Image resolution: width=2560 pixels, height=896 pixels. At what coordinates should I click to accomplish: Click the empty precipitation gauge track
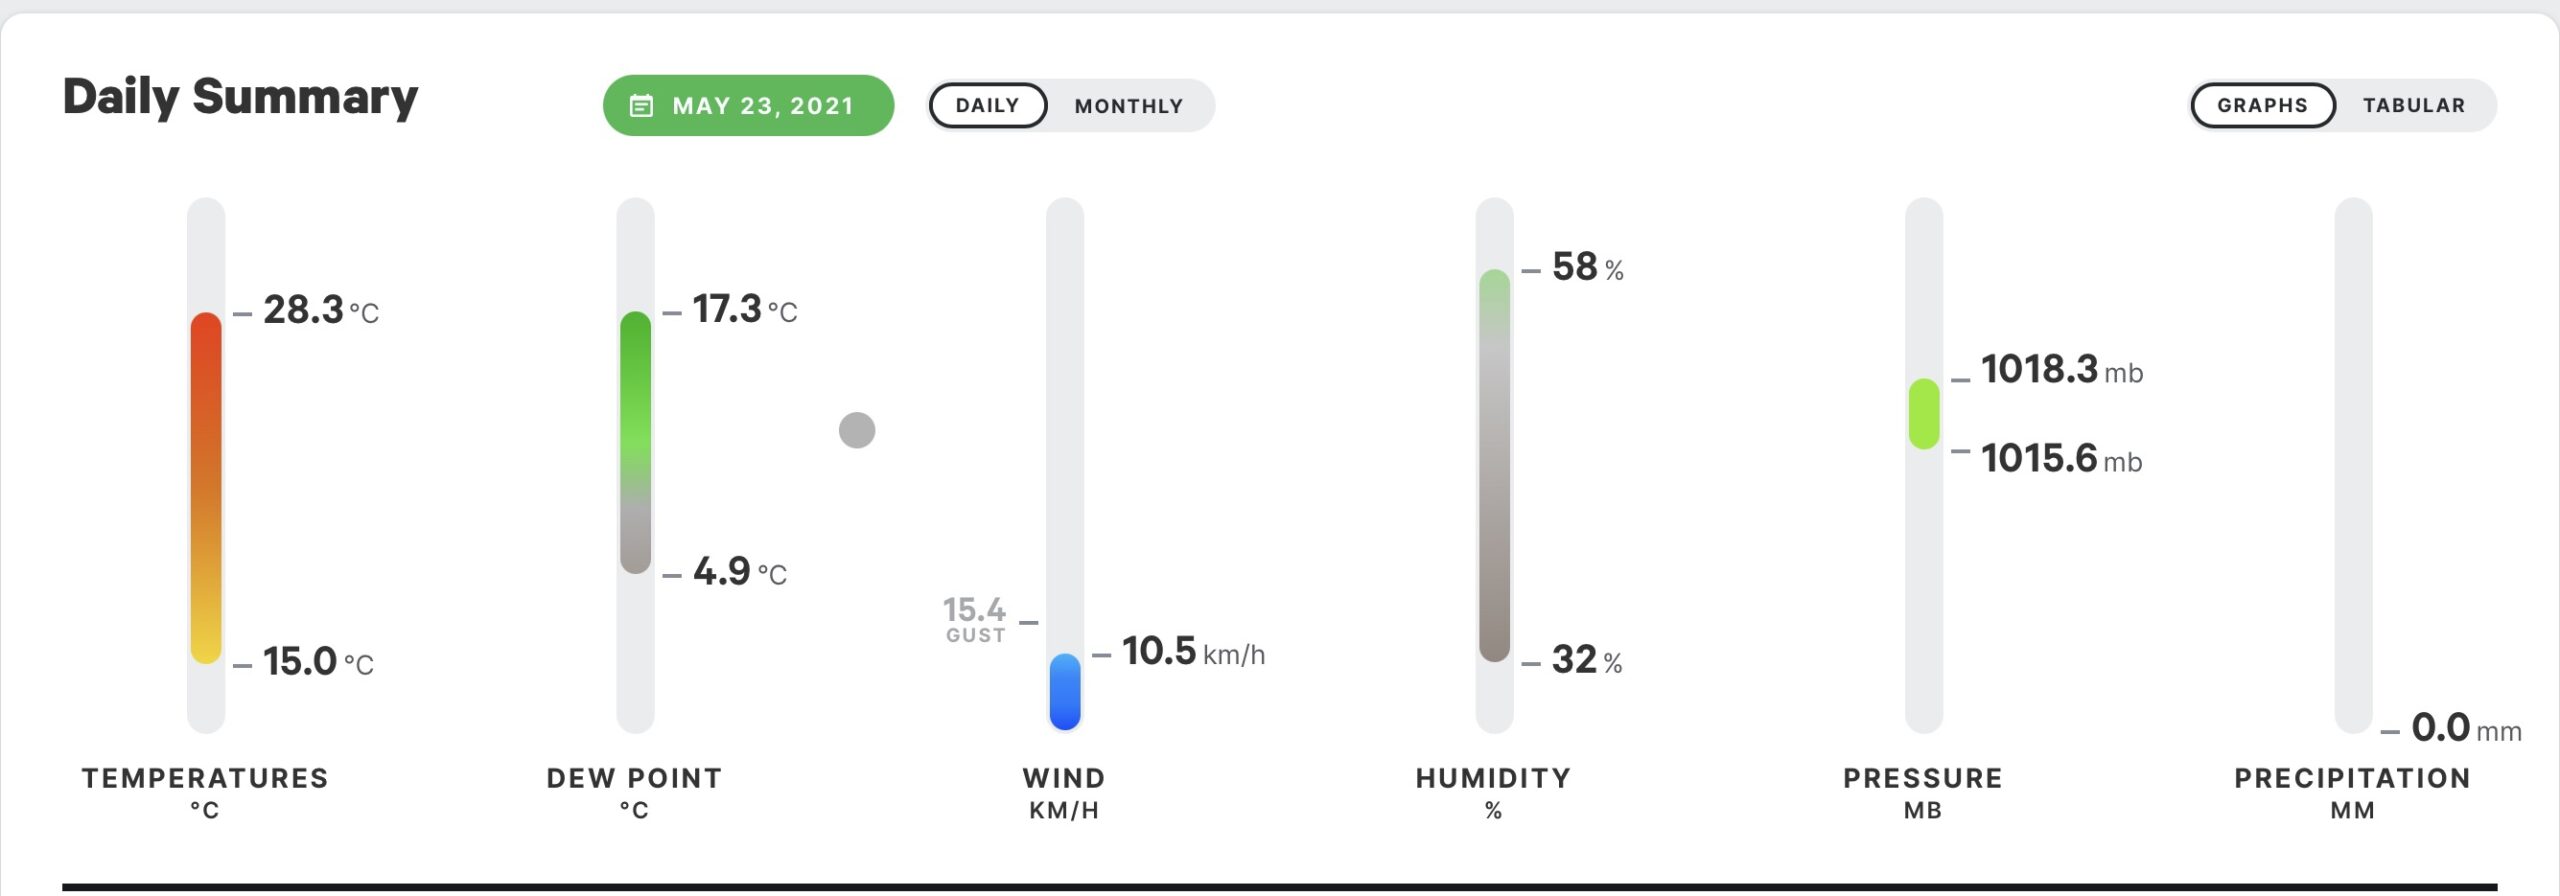tap(2353, 465)
